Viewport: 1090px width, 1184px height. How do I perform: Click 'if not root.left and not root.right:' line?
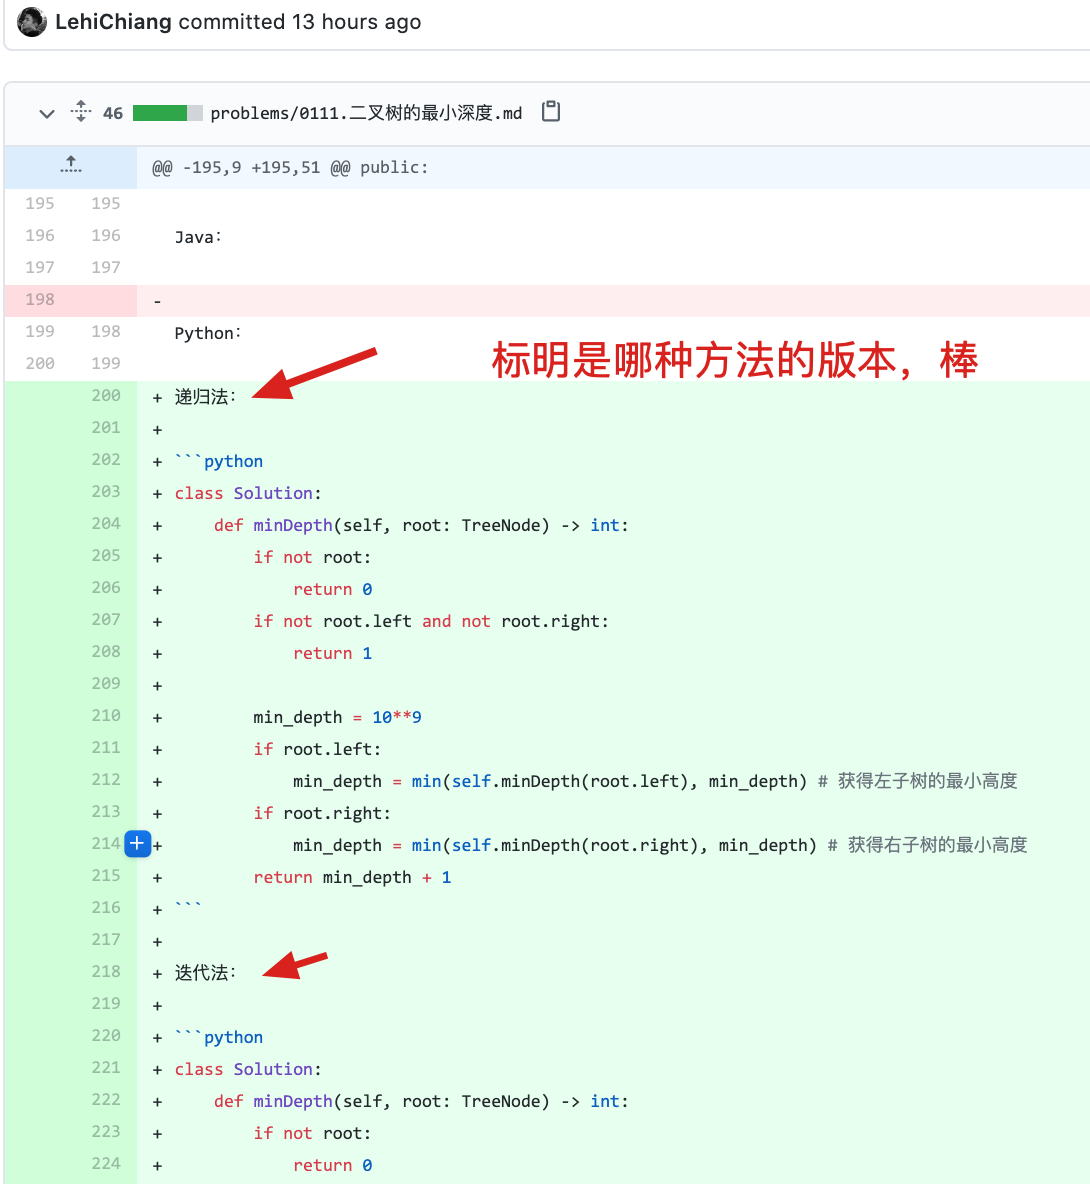pos(431,621)
